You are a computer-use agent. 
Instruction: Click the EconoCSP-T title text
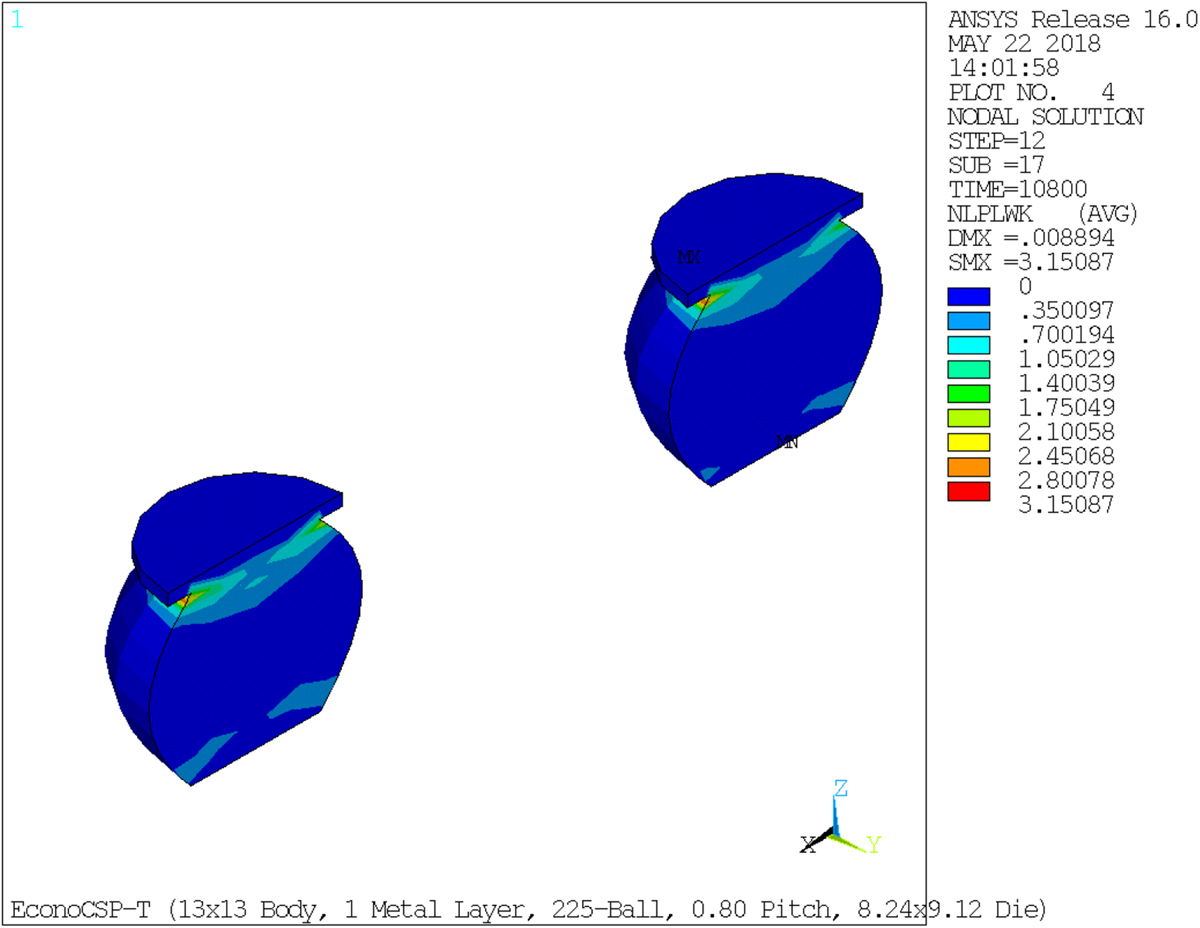coord(528,909)
